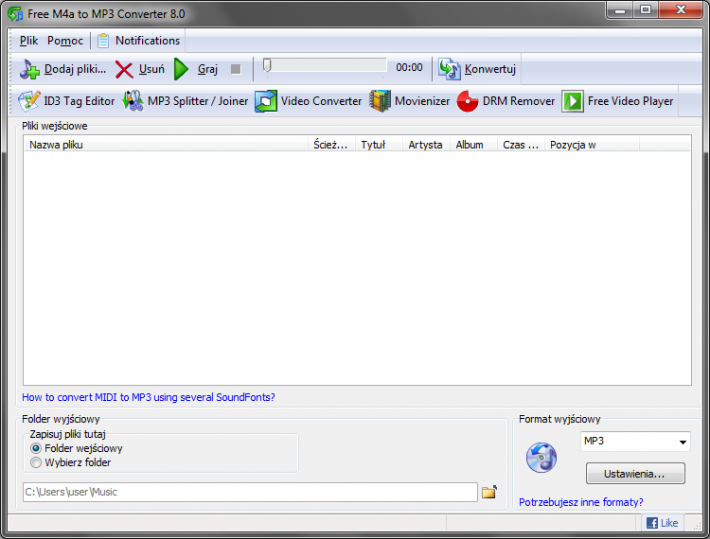Open the Plik menu
Viewport: 710px width, 539px height.
29,41
